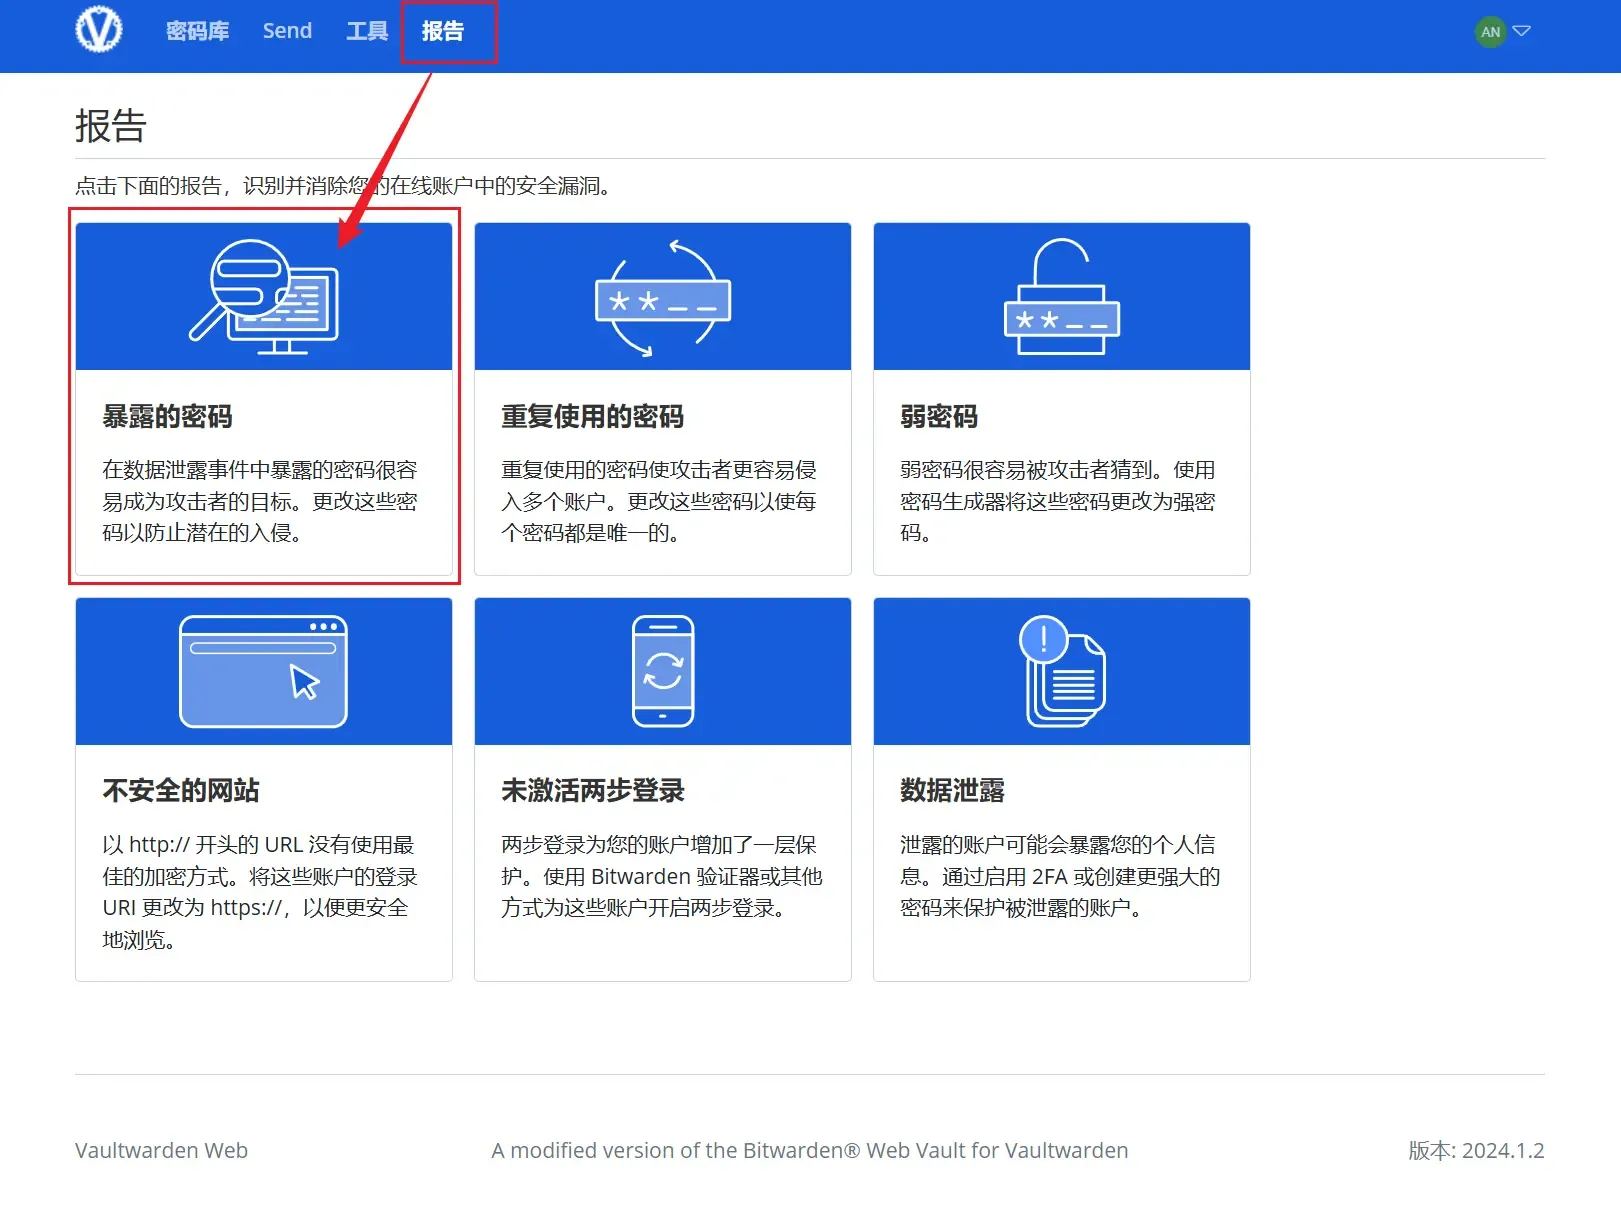Open the 密码库 vault tab

[x=197, y=31]
